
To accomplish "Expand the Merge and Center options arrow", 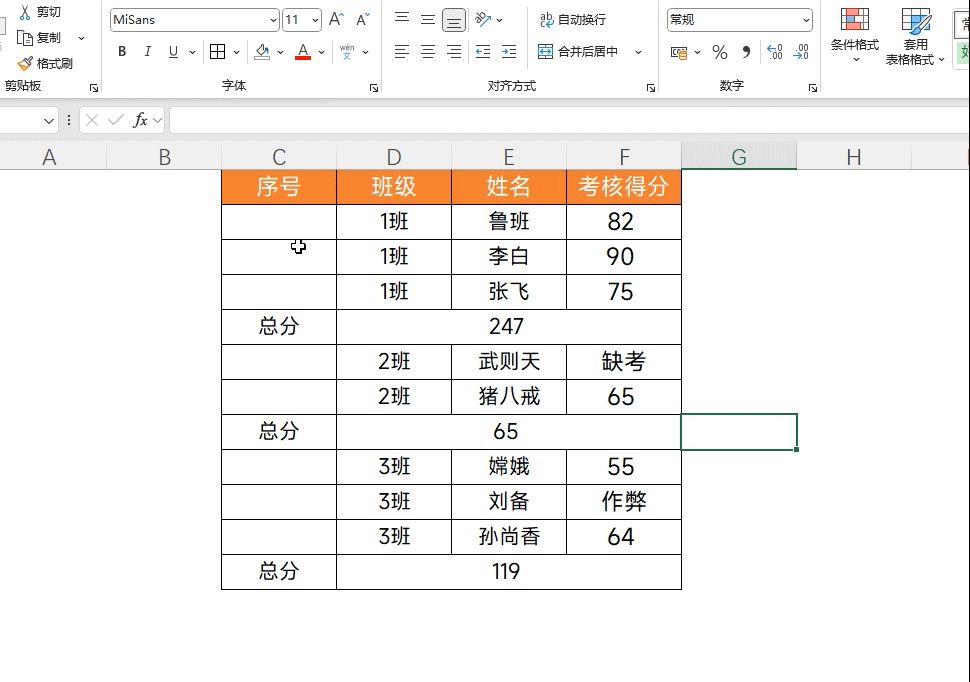I will pos(638,53).
